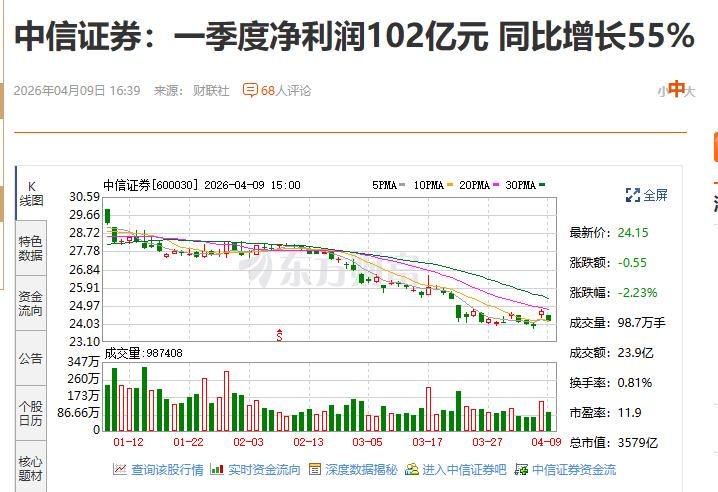Open the 核心题材 tab
The width and height of the screenshot is (718, 492).
coord(31,467)
